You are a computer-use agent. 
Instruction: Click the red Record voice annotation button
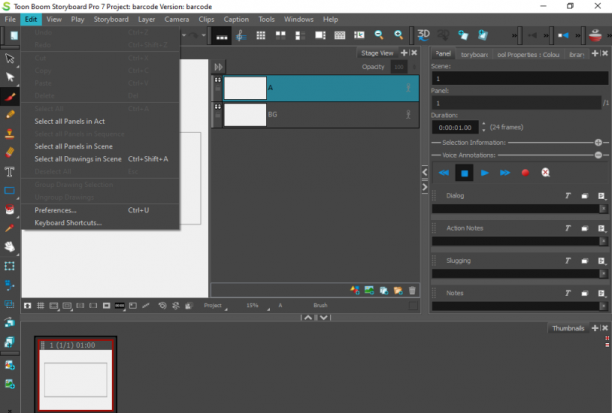coord(525,173)
